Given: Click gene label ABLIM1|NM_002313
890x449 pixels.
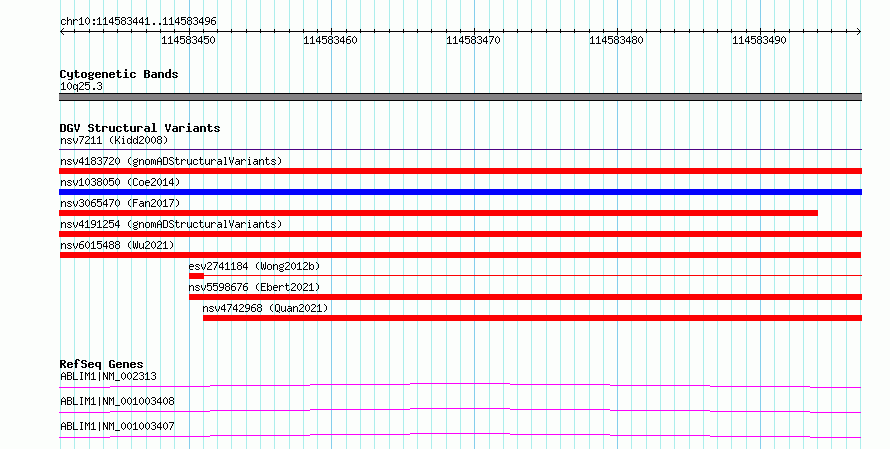Looking at the screenshot, I should click(108, 376).
